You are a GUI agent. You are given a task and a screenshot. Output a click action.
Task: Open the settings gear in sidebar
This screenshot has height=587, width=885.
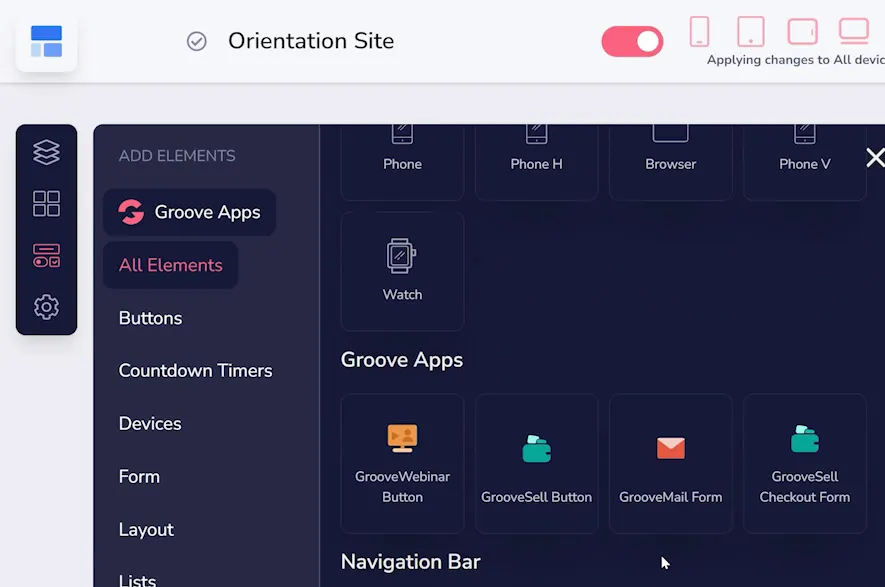46,307
